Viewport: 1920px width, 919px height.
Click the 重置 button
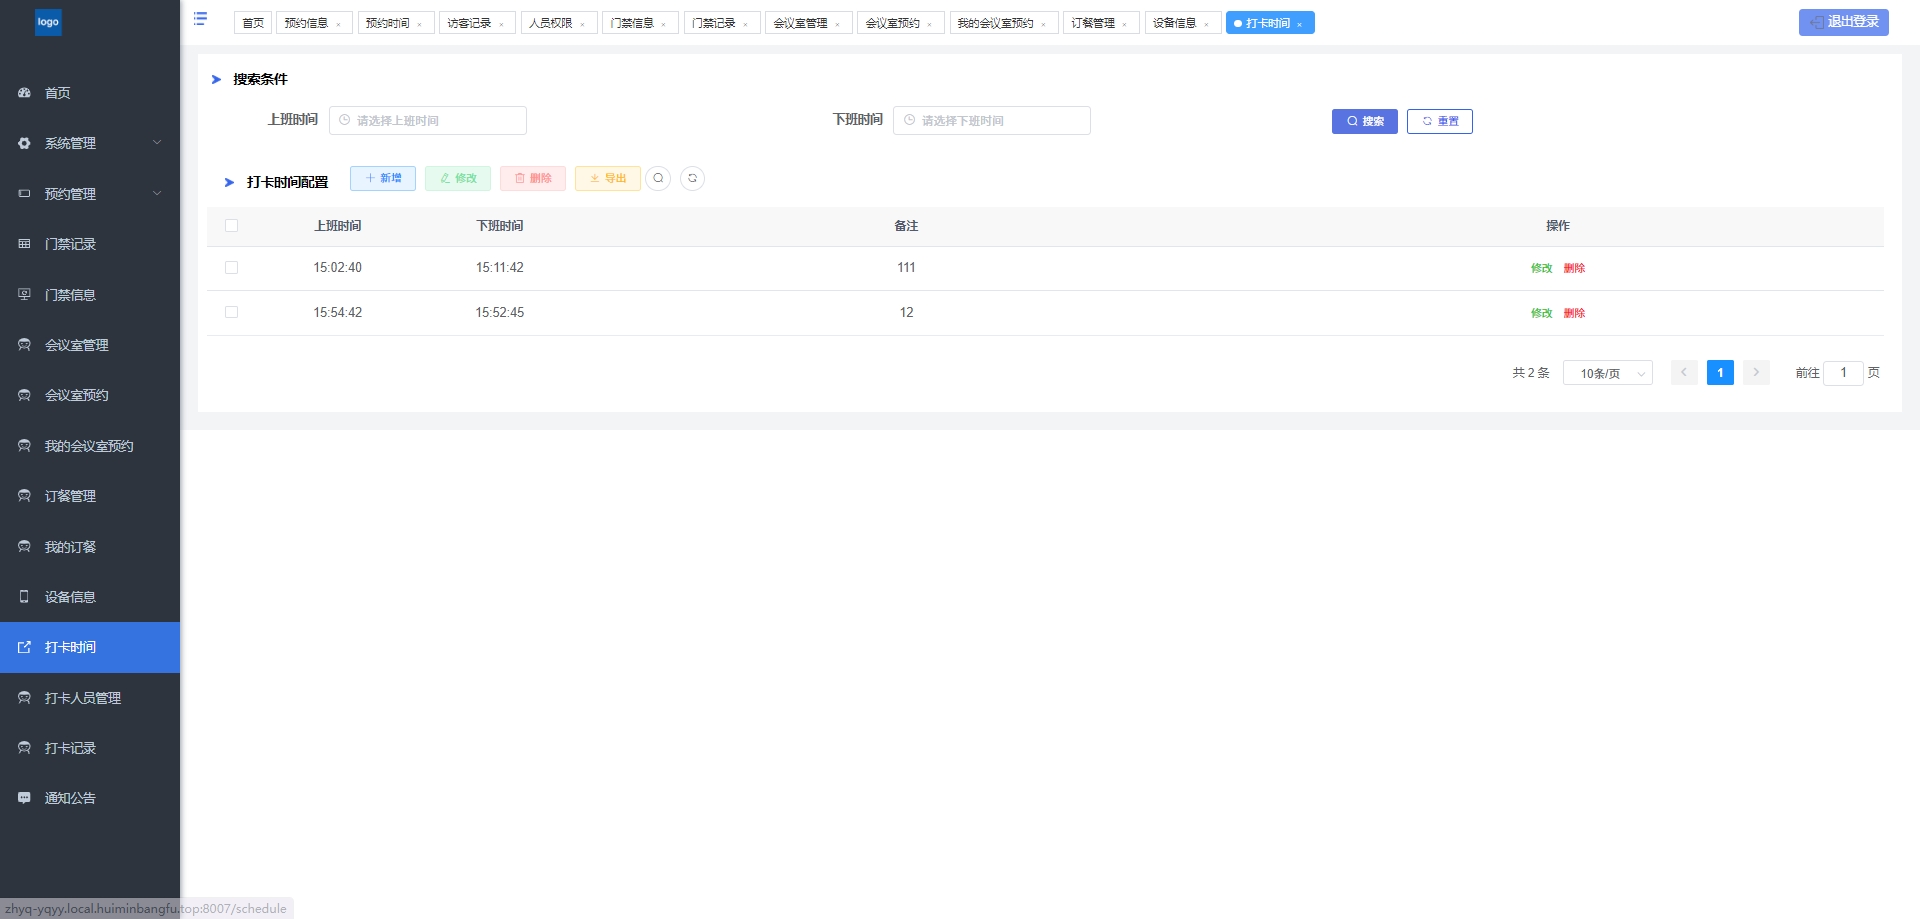point(1439,121)
